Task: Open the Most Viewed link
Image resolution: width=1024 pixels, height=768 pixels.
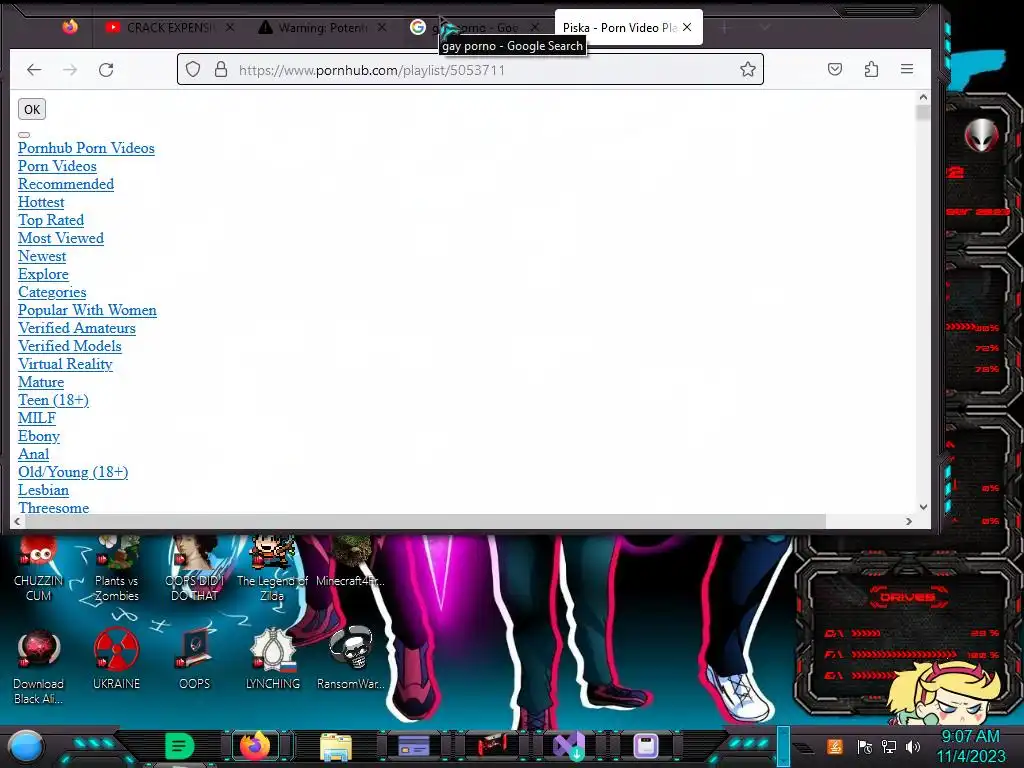Action: coord(61,238)
